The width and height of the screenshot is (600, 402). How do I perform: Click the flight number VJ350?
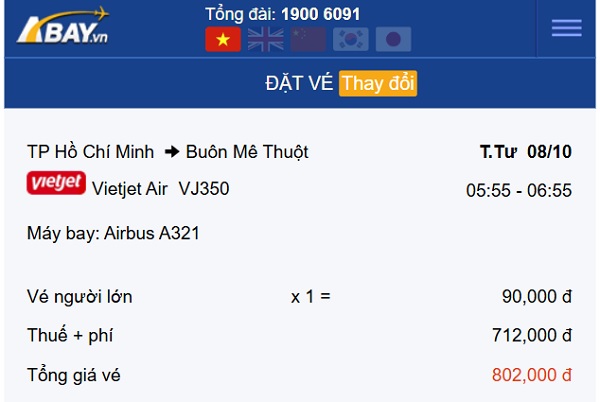click(x=203, y=187)
